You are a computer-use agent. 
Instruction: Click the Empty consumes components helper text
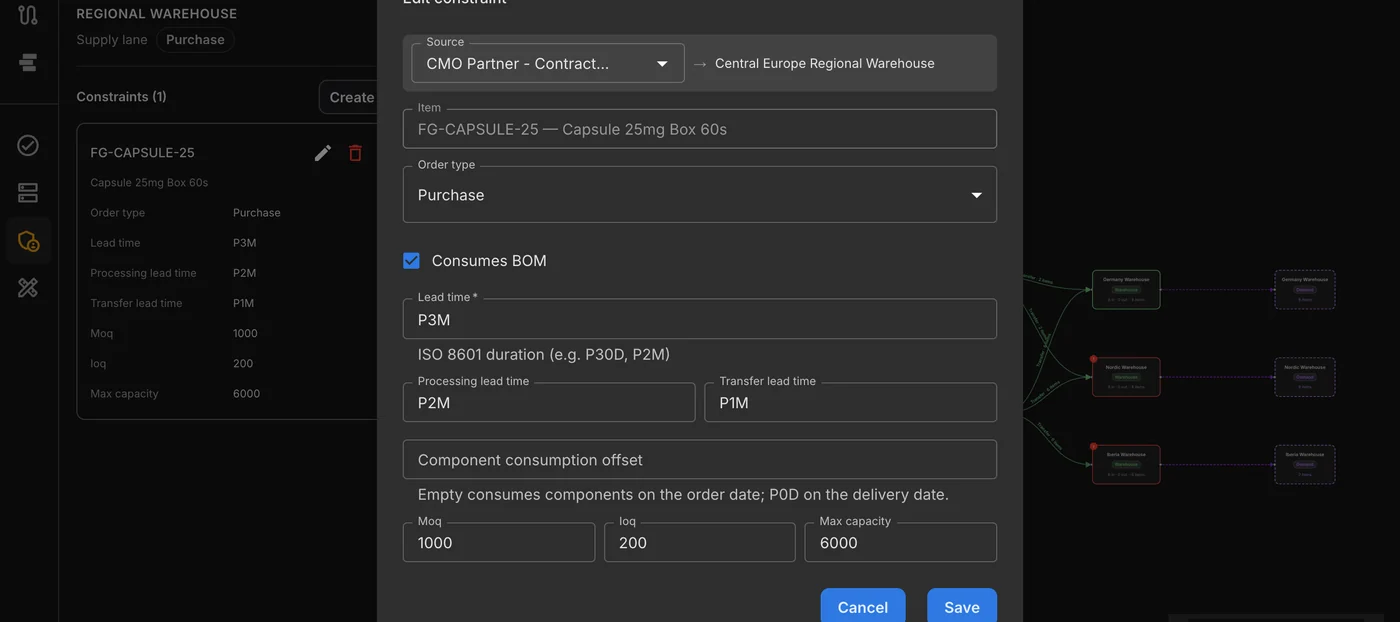click(x=683, y=495)
